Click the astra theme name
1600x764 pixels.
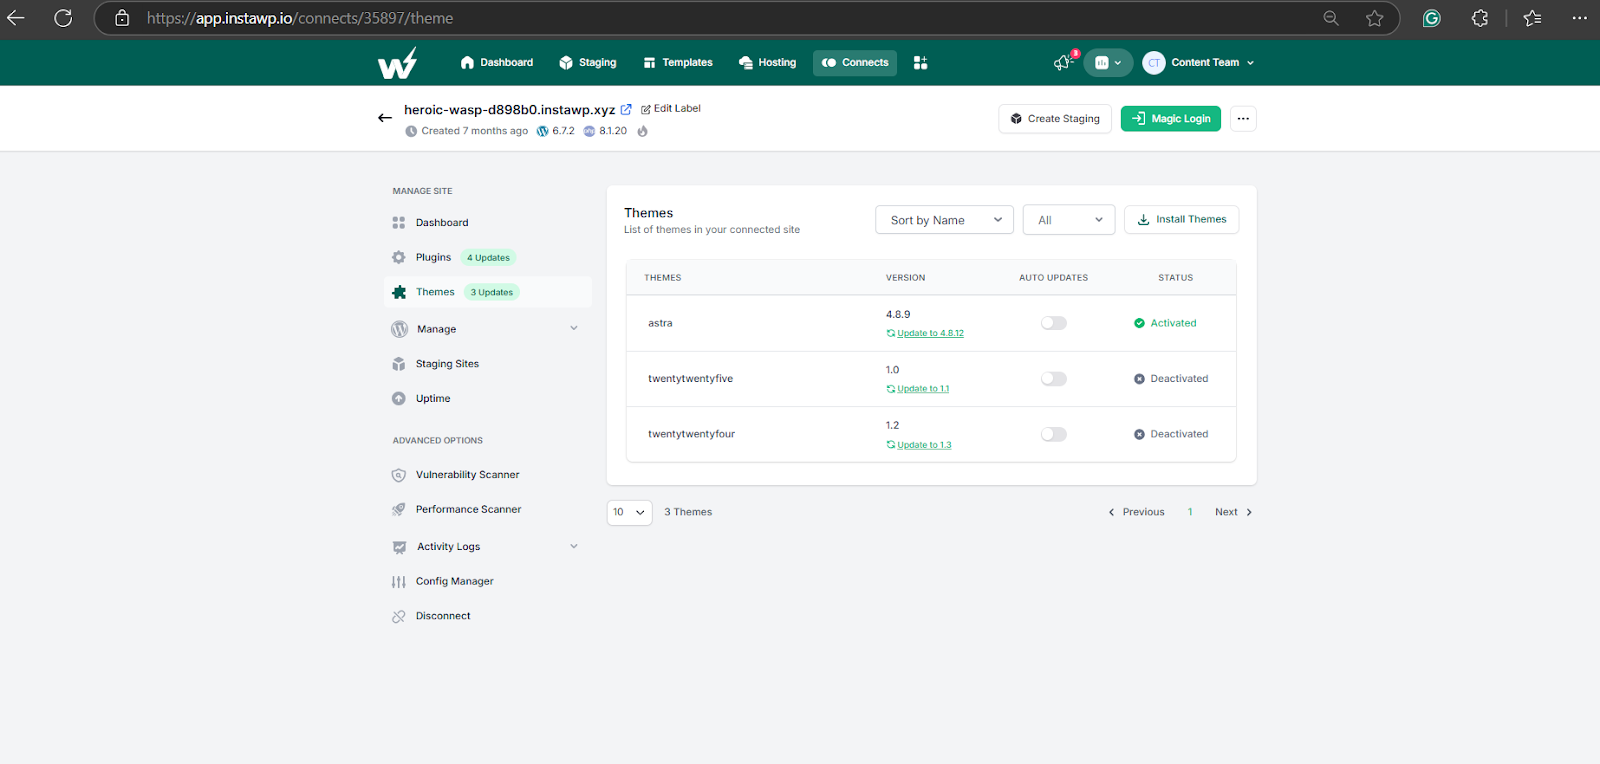pos(660,323)
